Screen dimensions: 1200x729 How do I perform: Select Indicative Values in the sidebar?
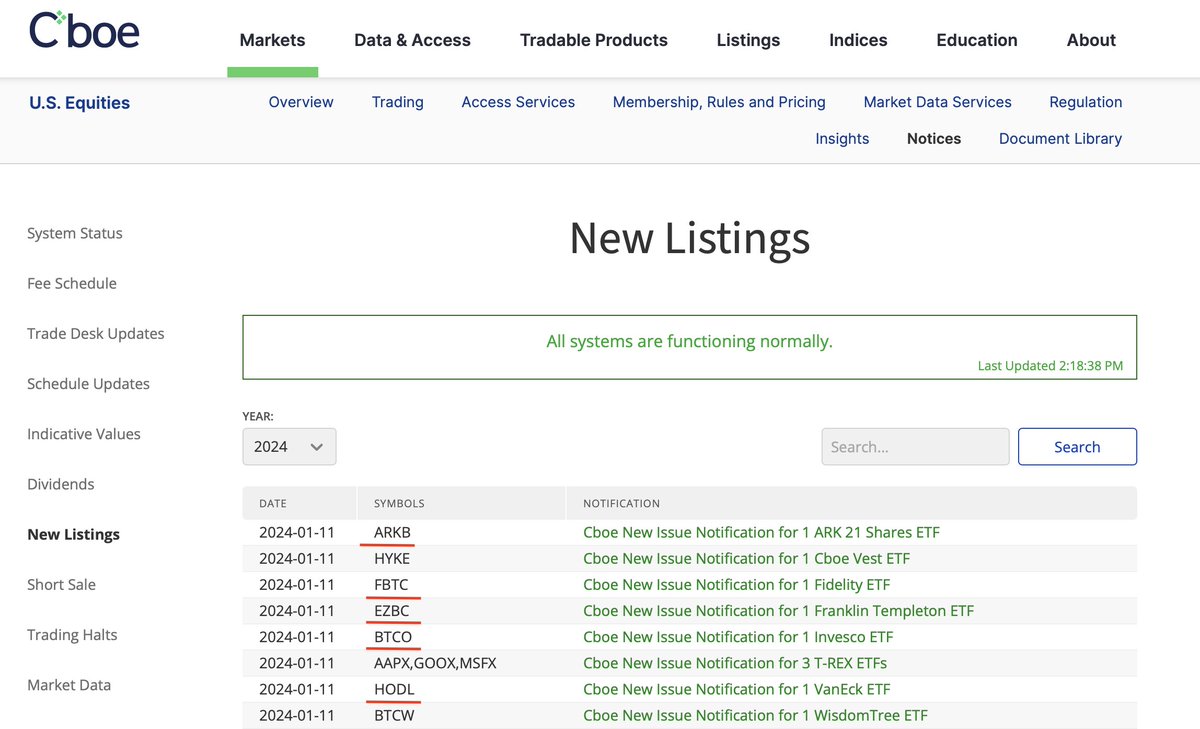click(84, 434)
